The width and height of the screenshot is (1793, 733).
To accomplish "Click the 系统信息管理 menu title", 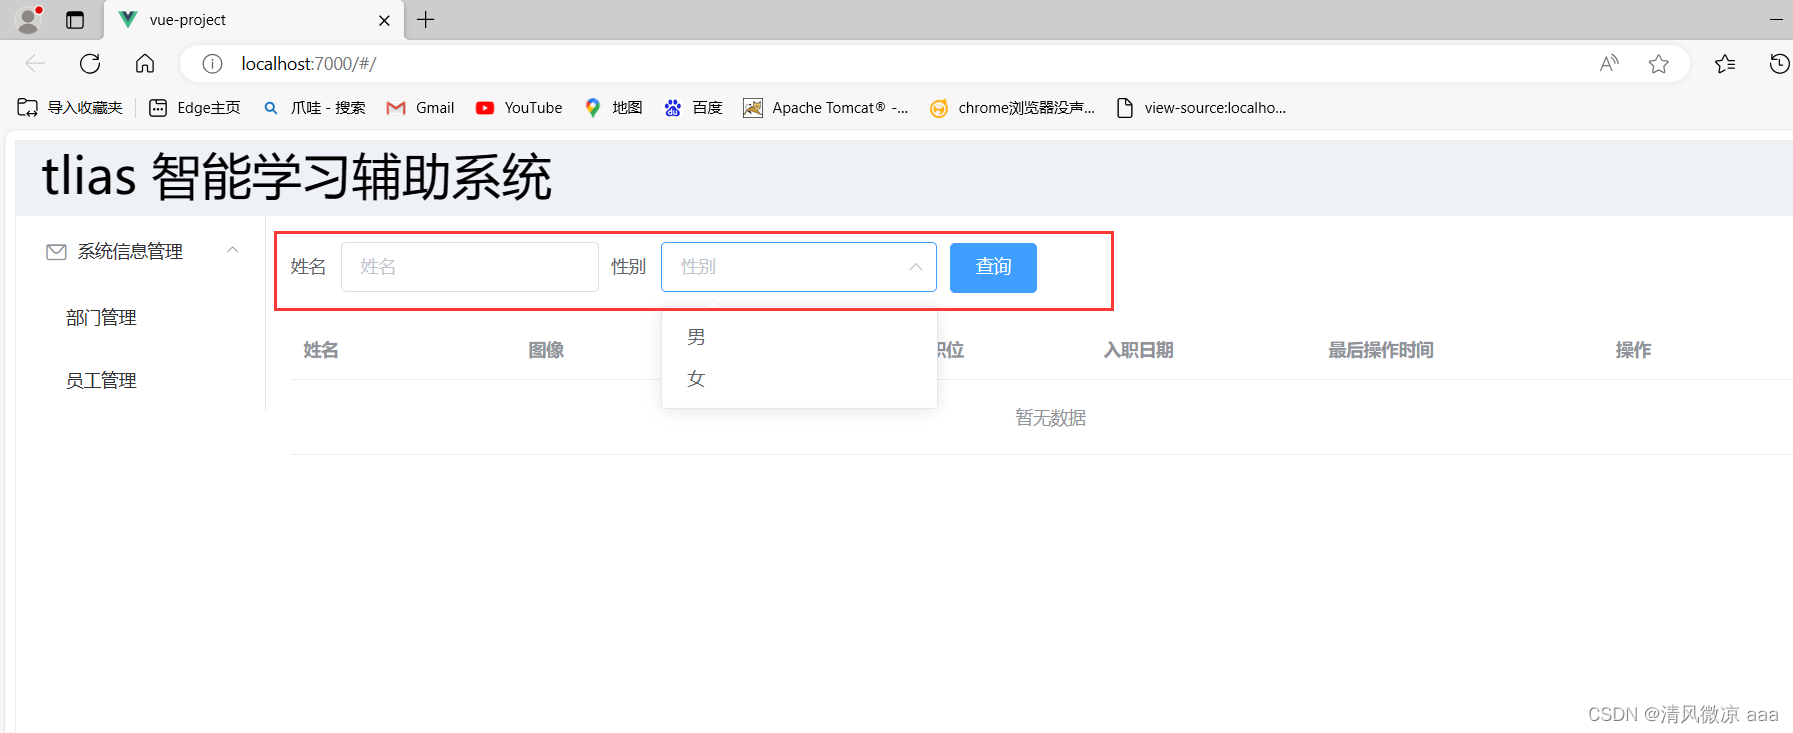I will click(x=130, y=252).
